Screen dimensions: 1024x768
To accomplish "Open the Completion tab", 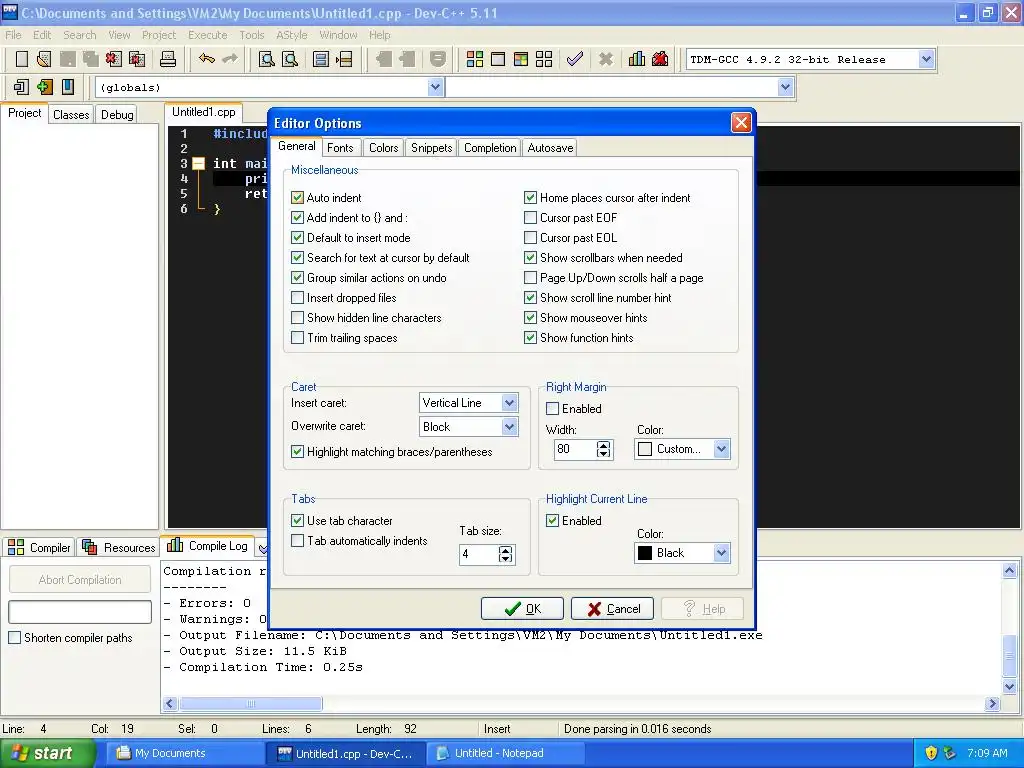I will point(490,148).
